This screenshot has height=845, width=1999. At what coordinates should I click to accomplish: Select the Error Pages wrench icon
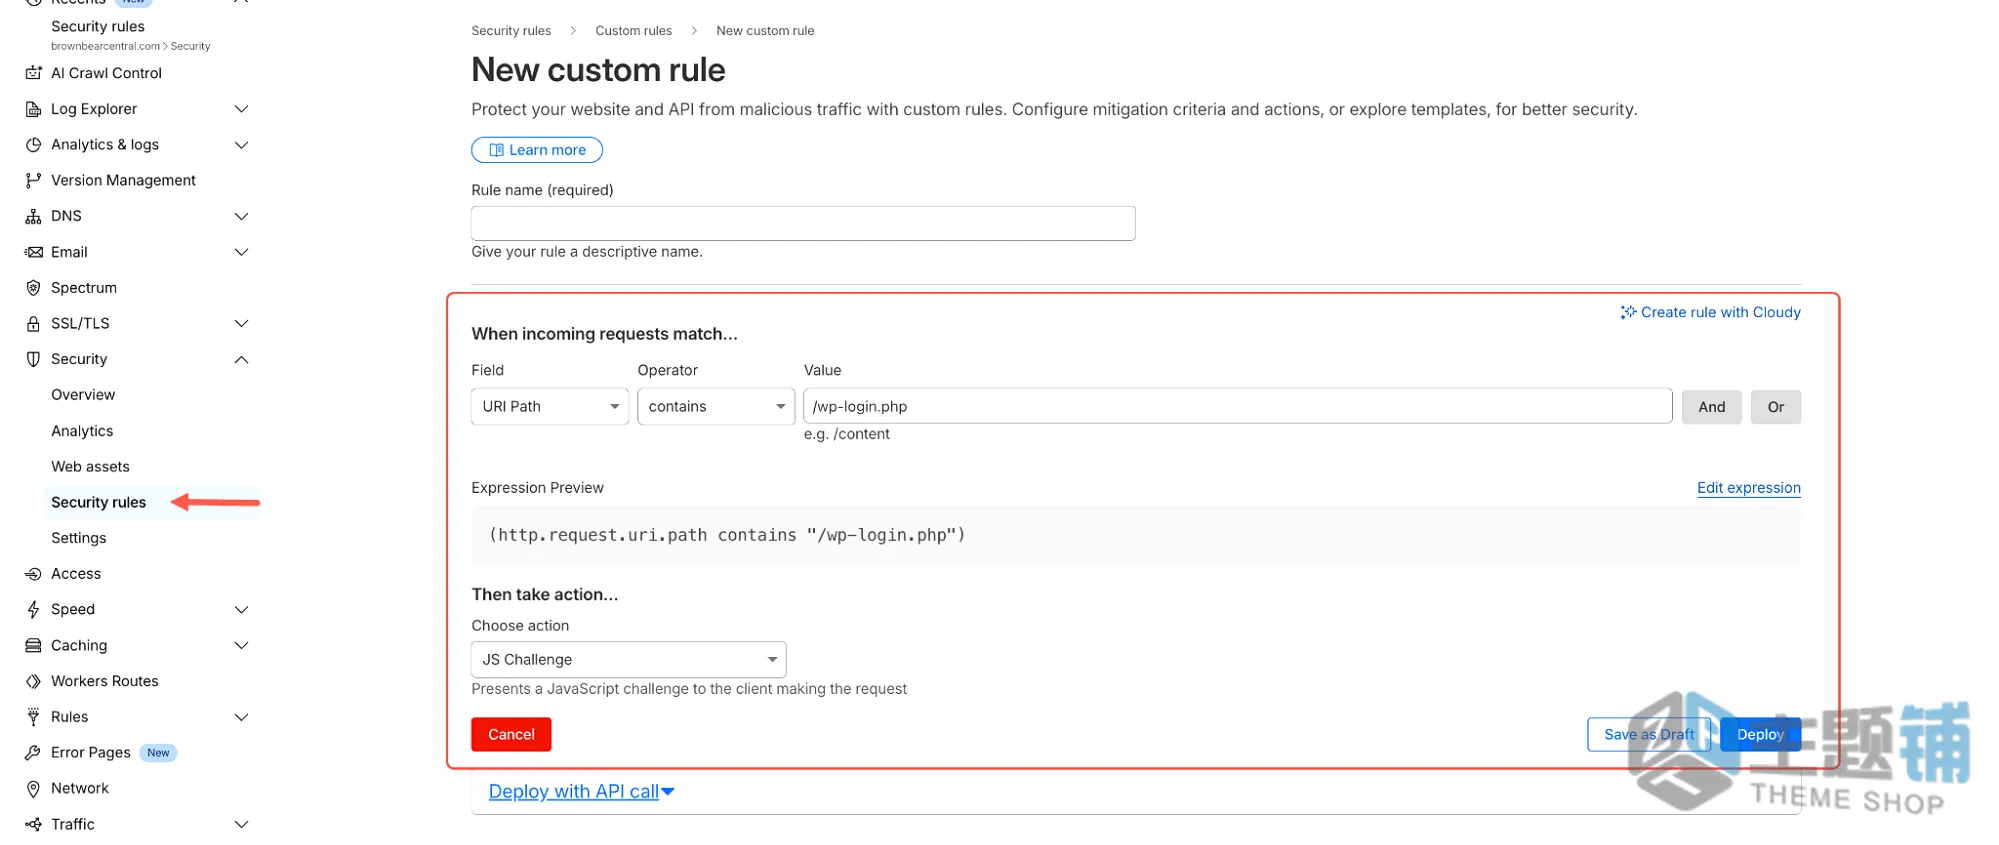click(33, 753)
